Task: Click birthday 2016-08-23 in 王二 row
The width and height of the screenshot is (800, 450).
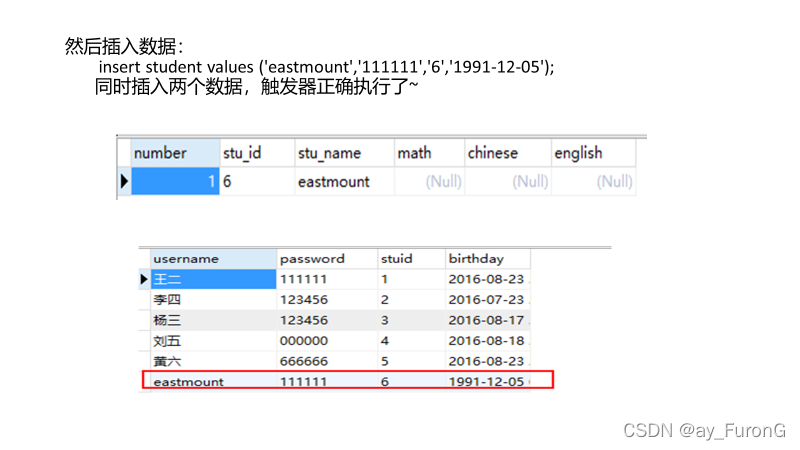Action: 488,279
